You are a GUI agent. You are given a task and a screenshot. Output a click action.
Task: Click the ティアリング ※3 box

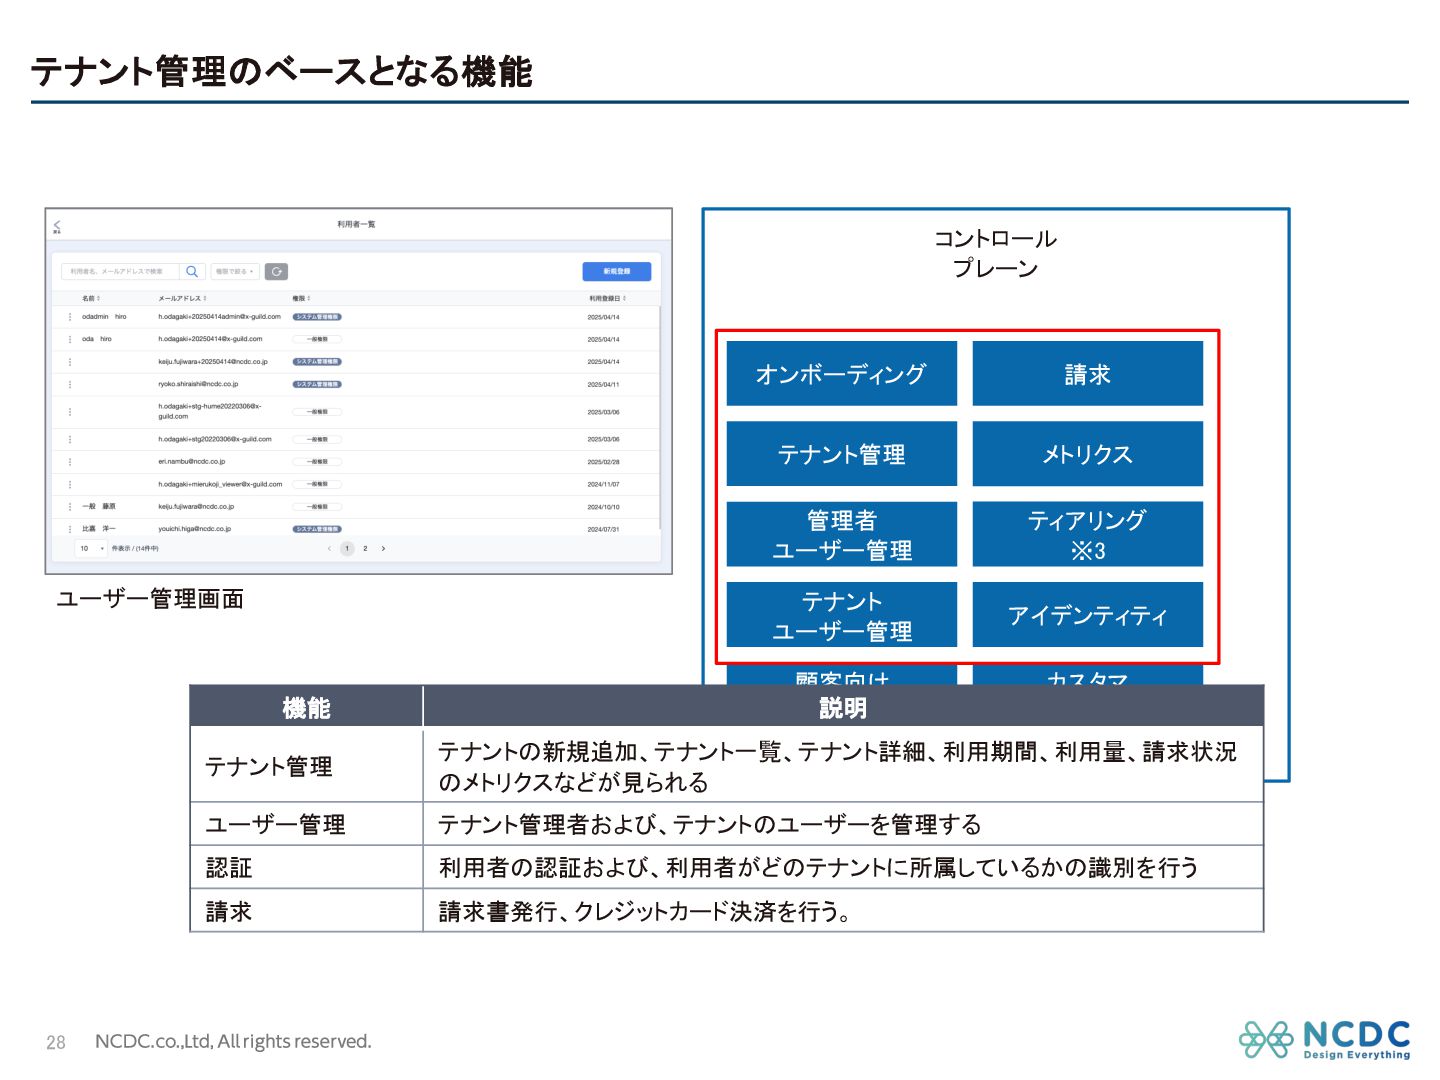click(1087, 534)
